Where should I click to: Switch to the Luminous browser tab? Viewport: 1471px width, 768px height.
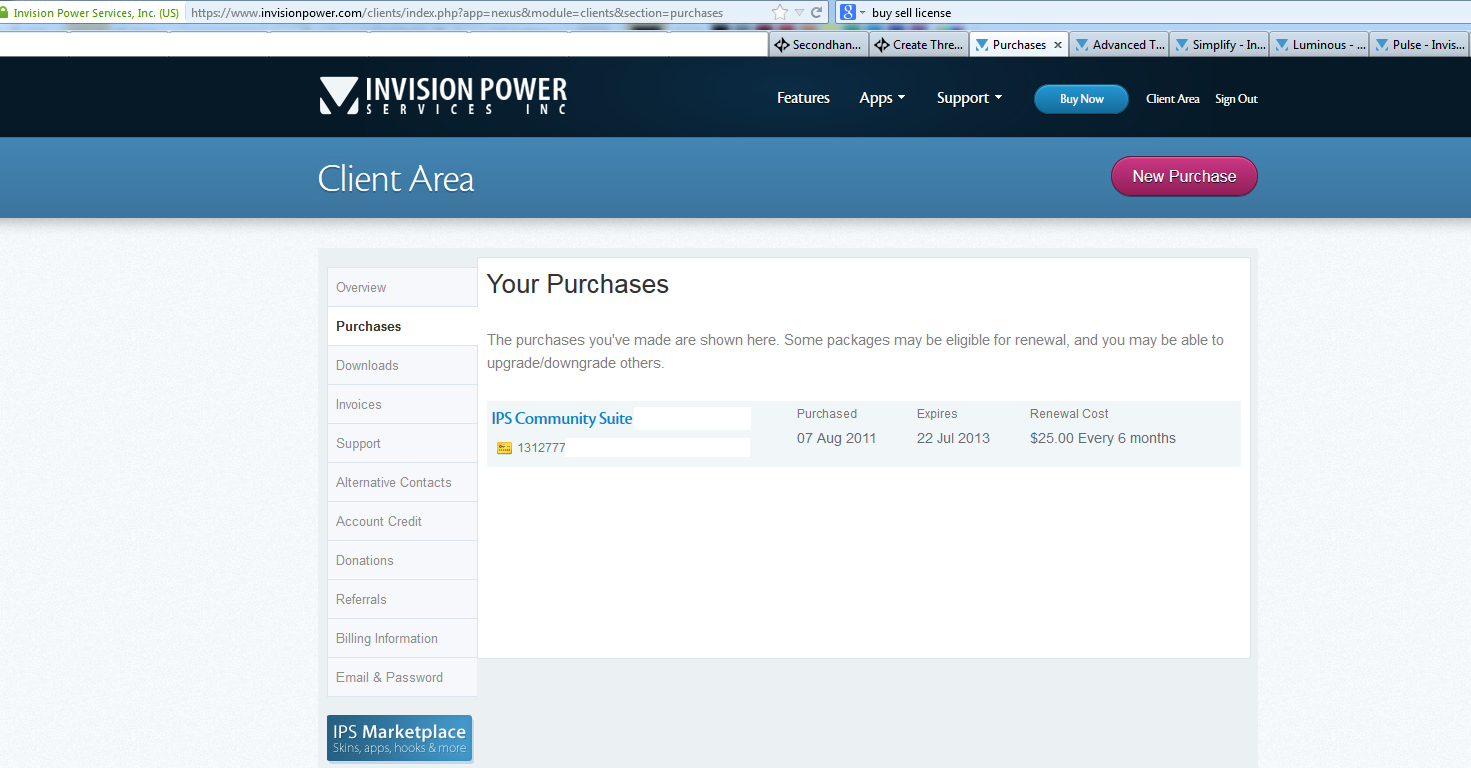tap(1319, 45)
